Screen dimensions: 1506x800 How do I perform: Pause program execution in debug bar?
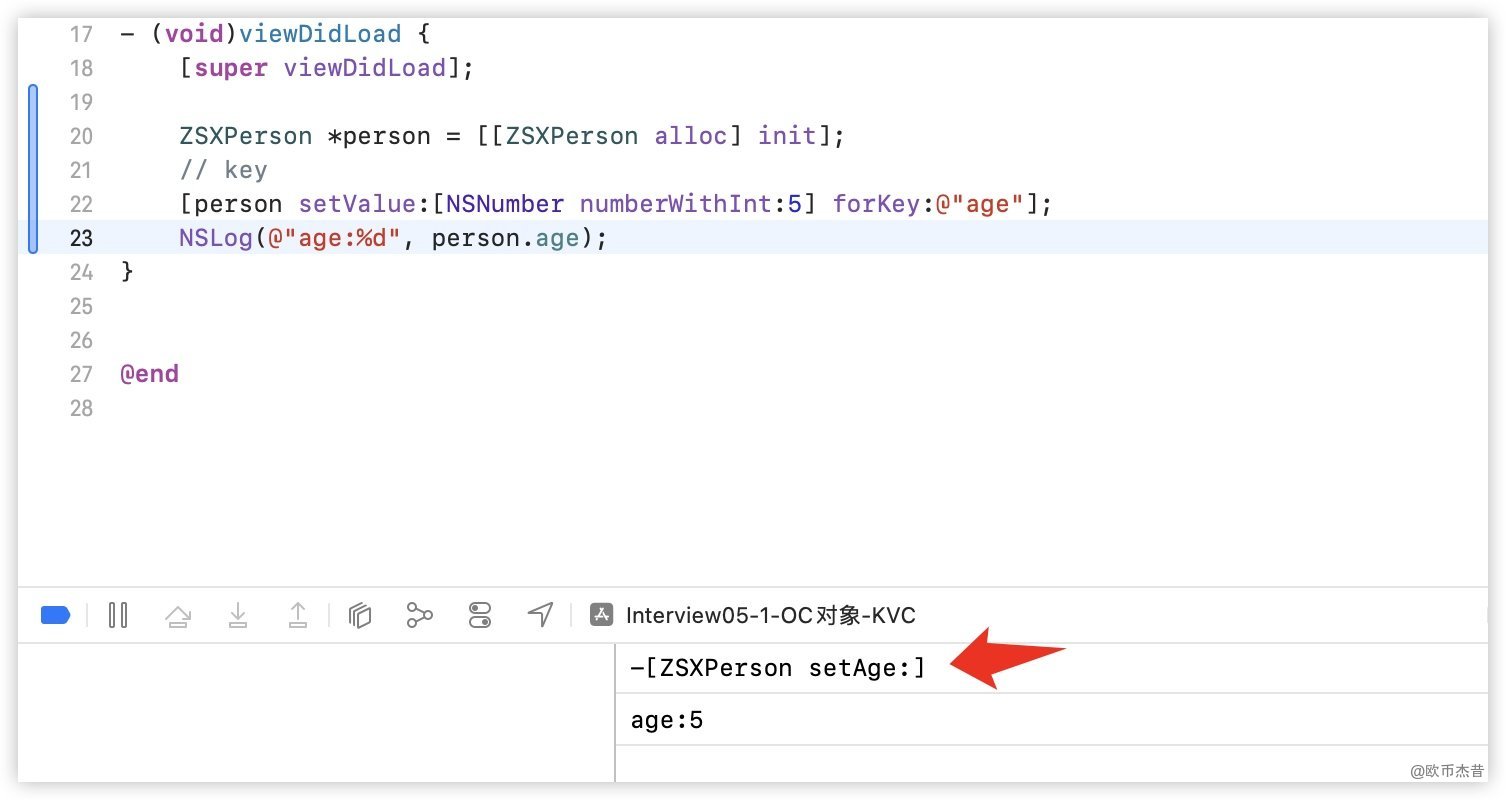118,615
